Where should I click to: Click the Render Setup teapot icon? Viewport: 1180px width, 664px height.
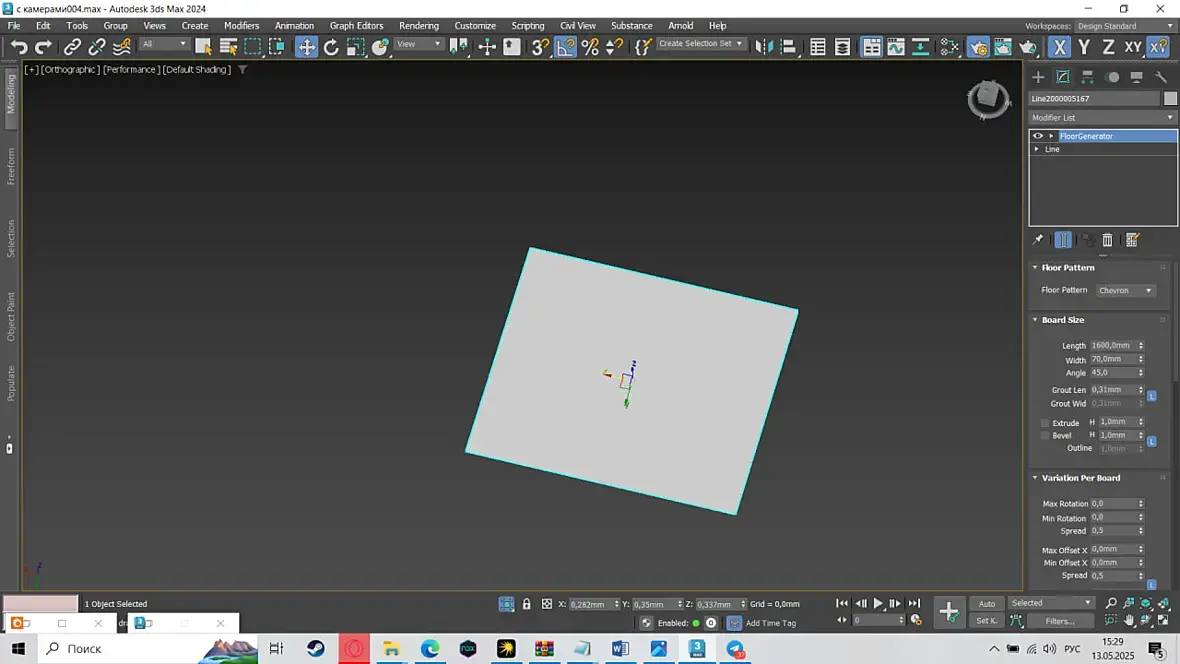[x=978, y=47]
